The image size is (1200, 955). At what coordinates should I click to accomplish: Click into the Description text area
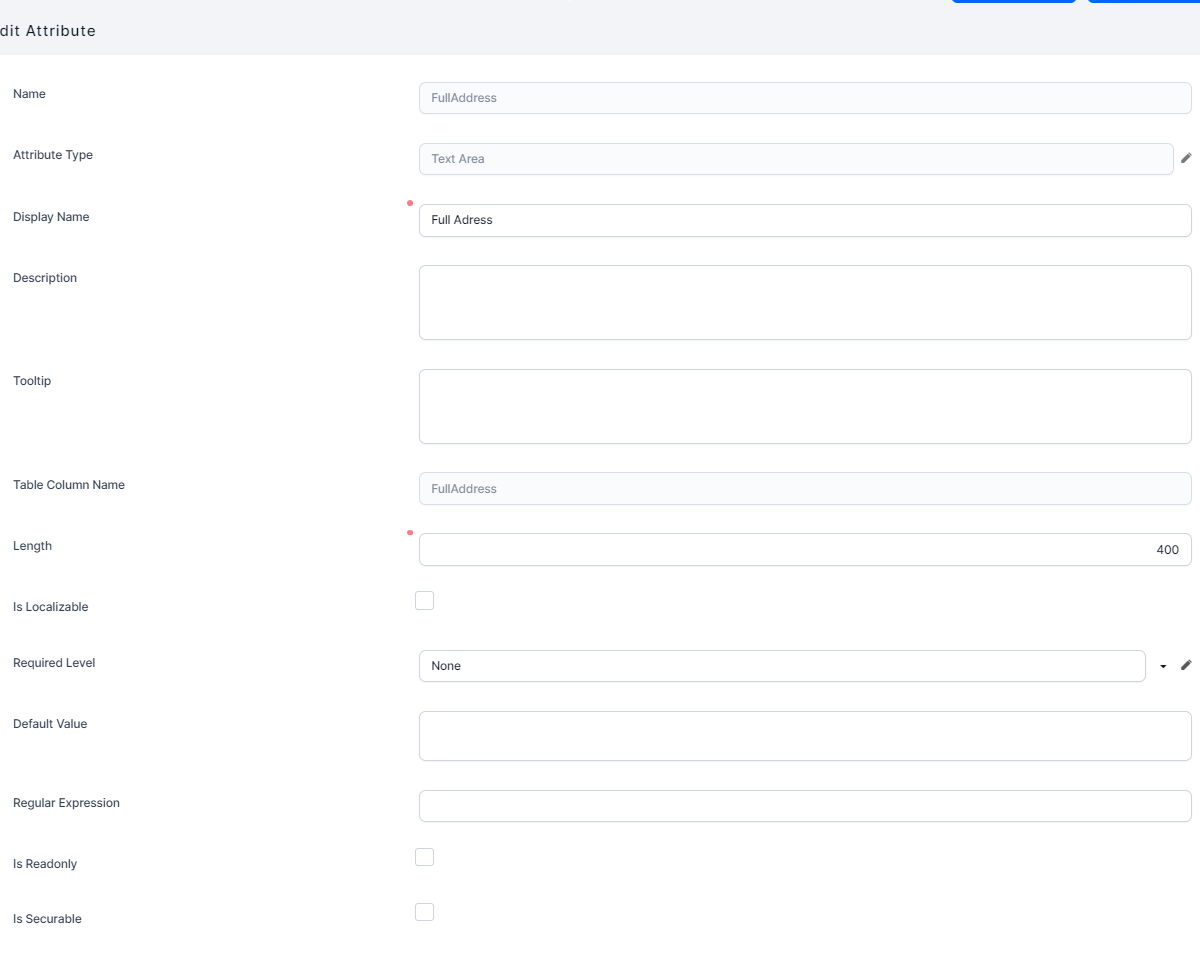804,302
